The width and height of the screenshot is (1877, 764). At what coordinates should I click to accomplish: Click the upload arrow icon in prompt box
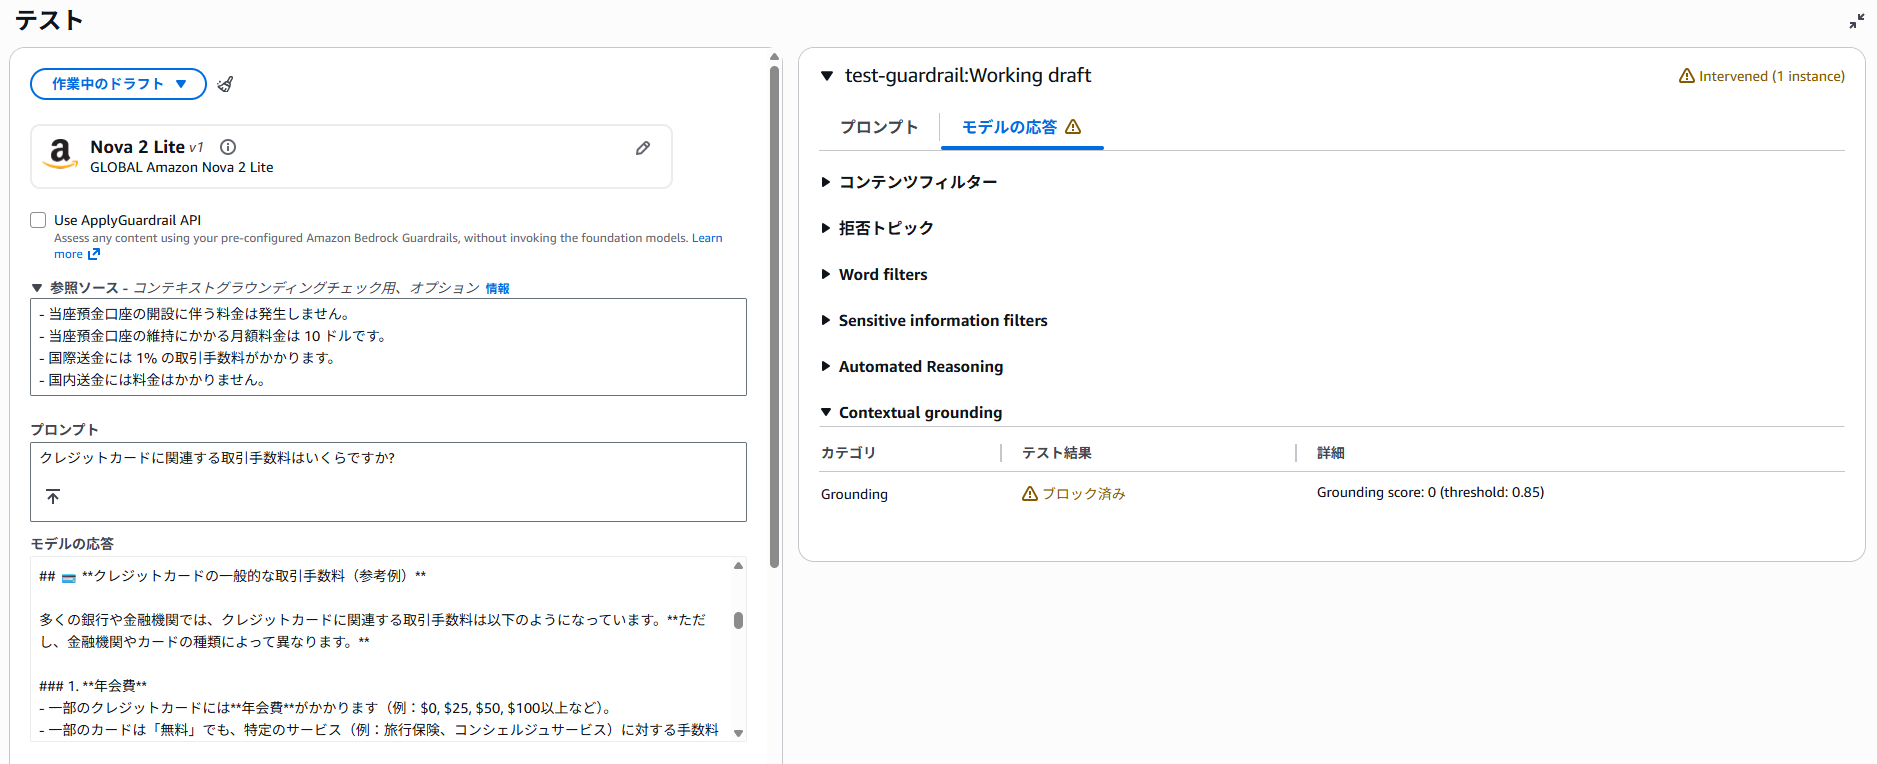53,496
